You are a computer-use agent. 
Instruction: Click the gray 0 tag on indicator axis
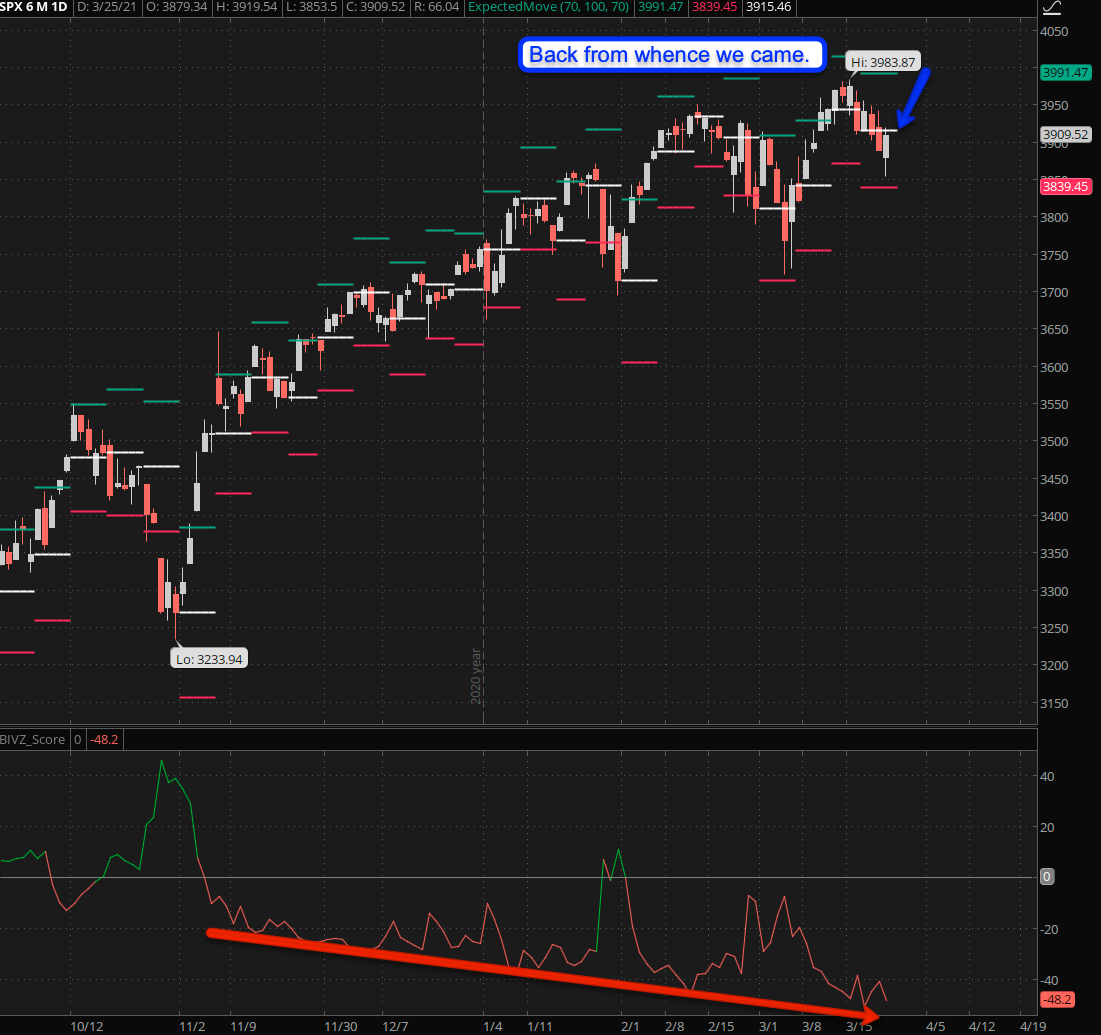(1047, 877)
